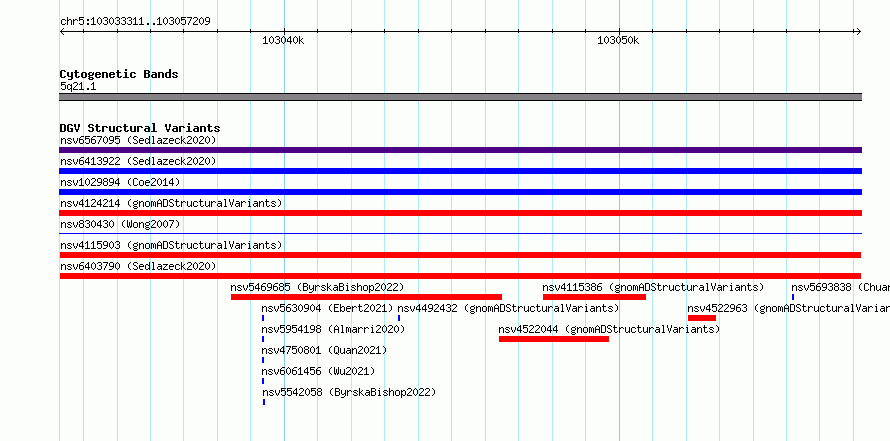Open the nsv4115903 gnomAD label
The image size is (890, 441).
[x=171, y=245]
